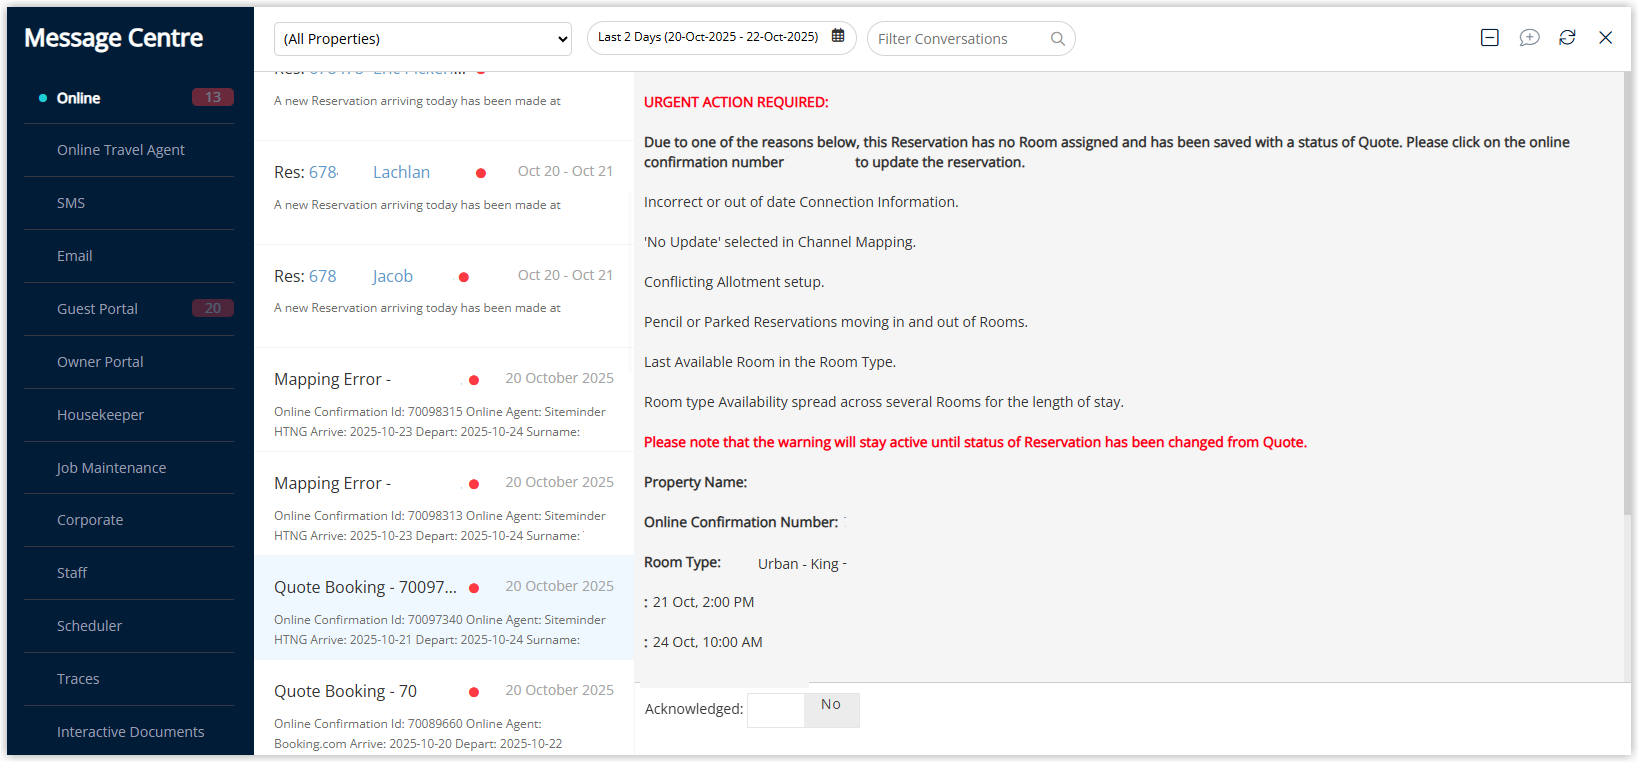Close the Message Centre window
1639x763 pixels.
point(1605,38)
